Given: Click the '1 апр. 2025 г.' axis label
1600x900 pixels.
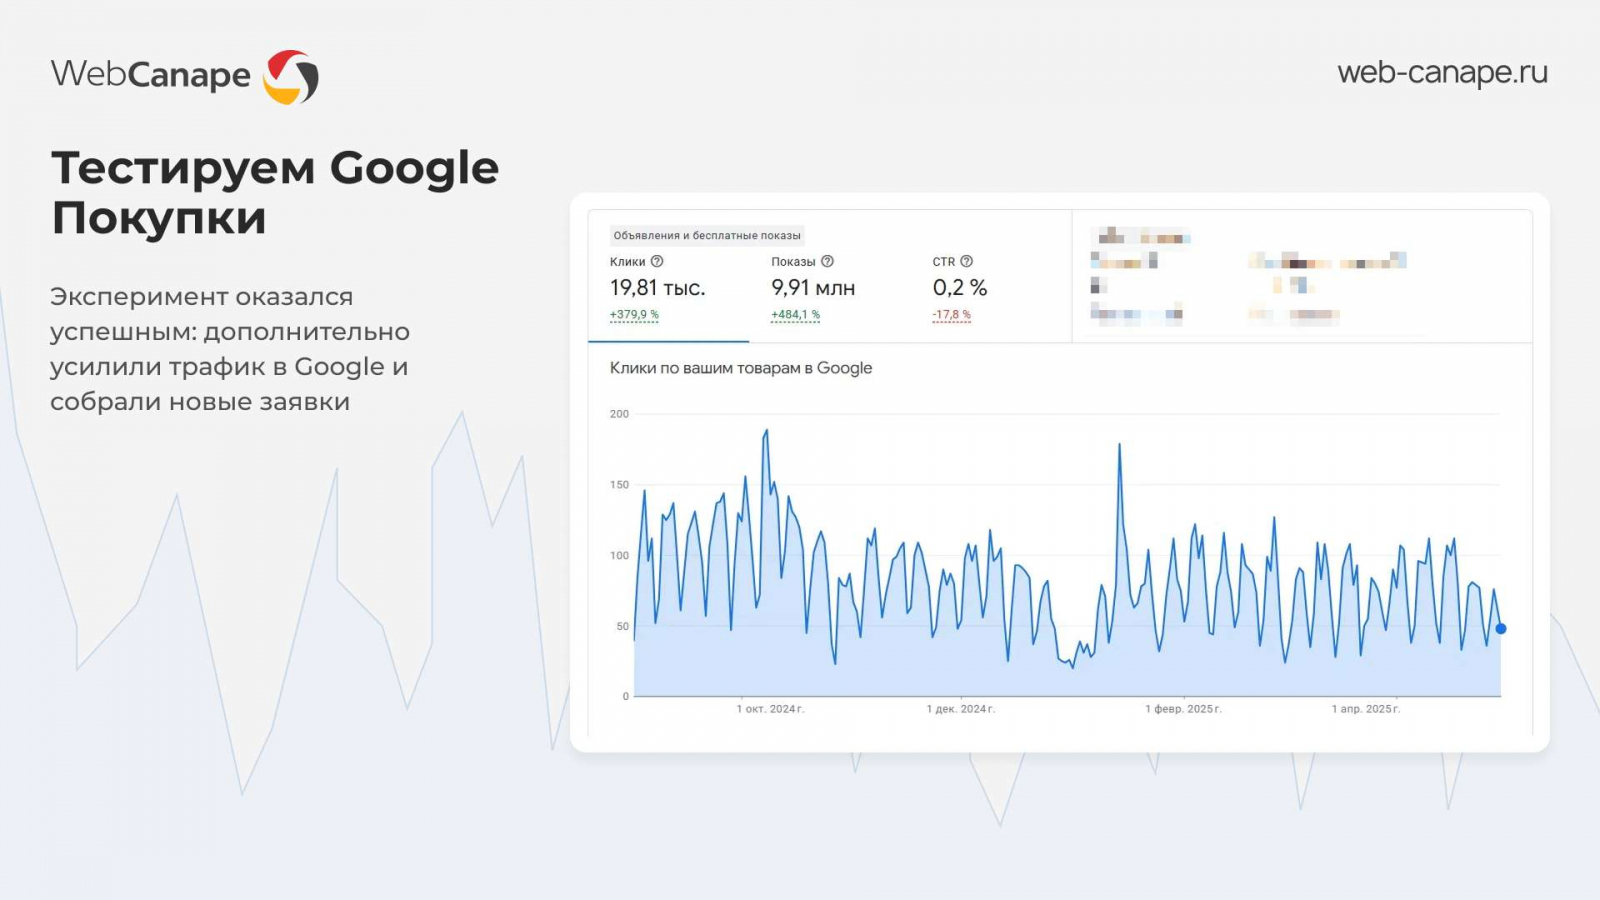Looking at the screenshot, I should coord(1365,709).
